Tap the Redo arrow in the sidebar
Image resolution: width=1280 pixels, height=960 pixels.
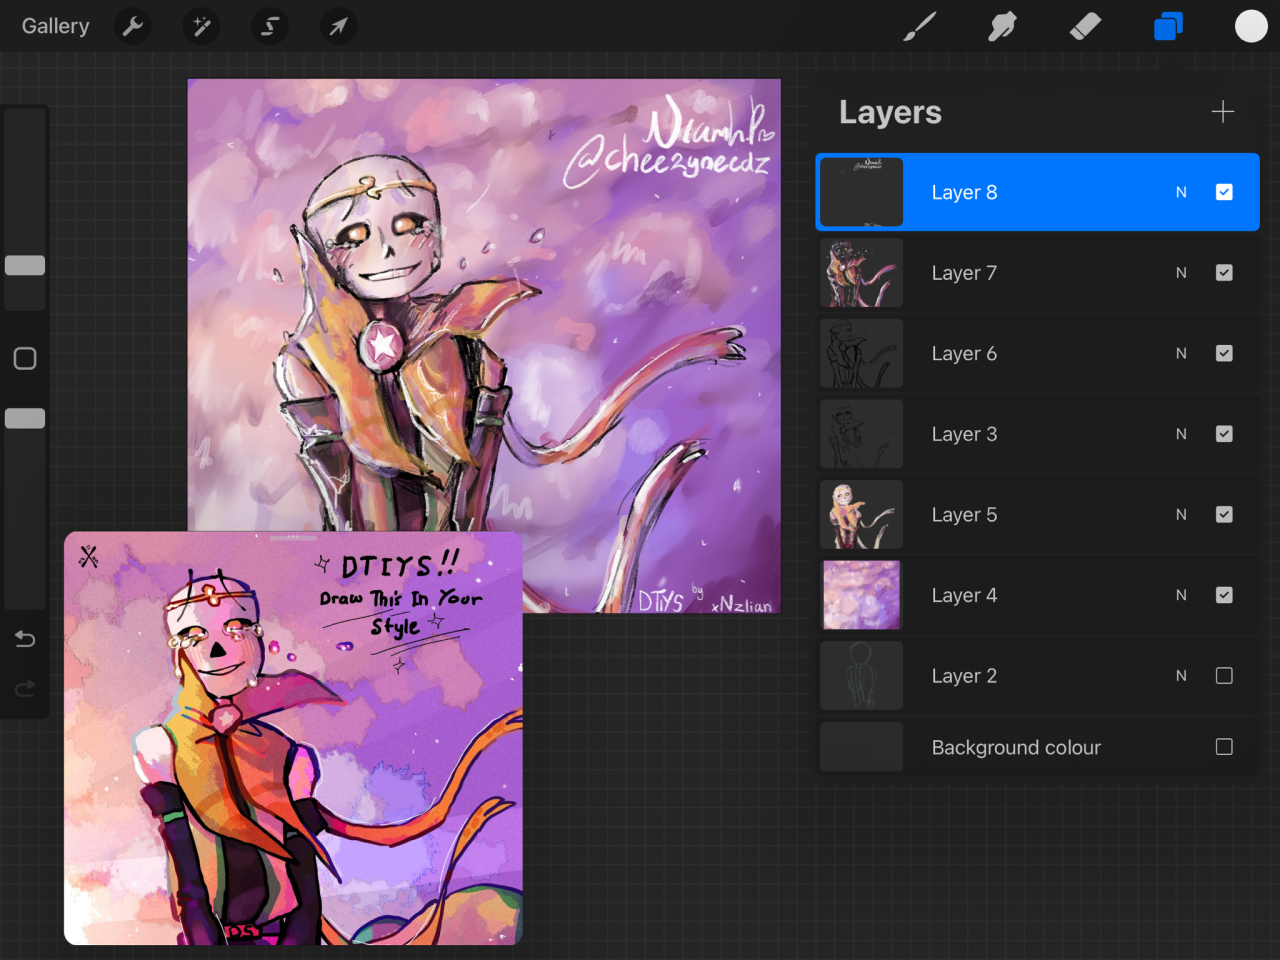(x=25, y=688)
